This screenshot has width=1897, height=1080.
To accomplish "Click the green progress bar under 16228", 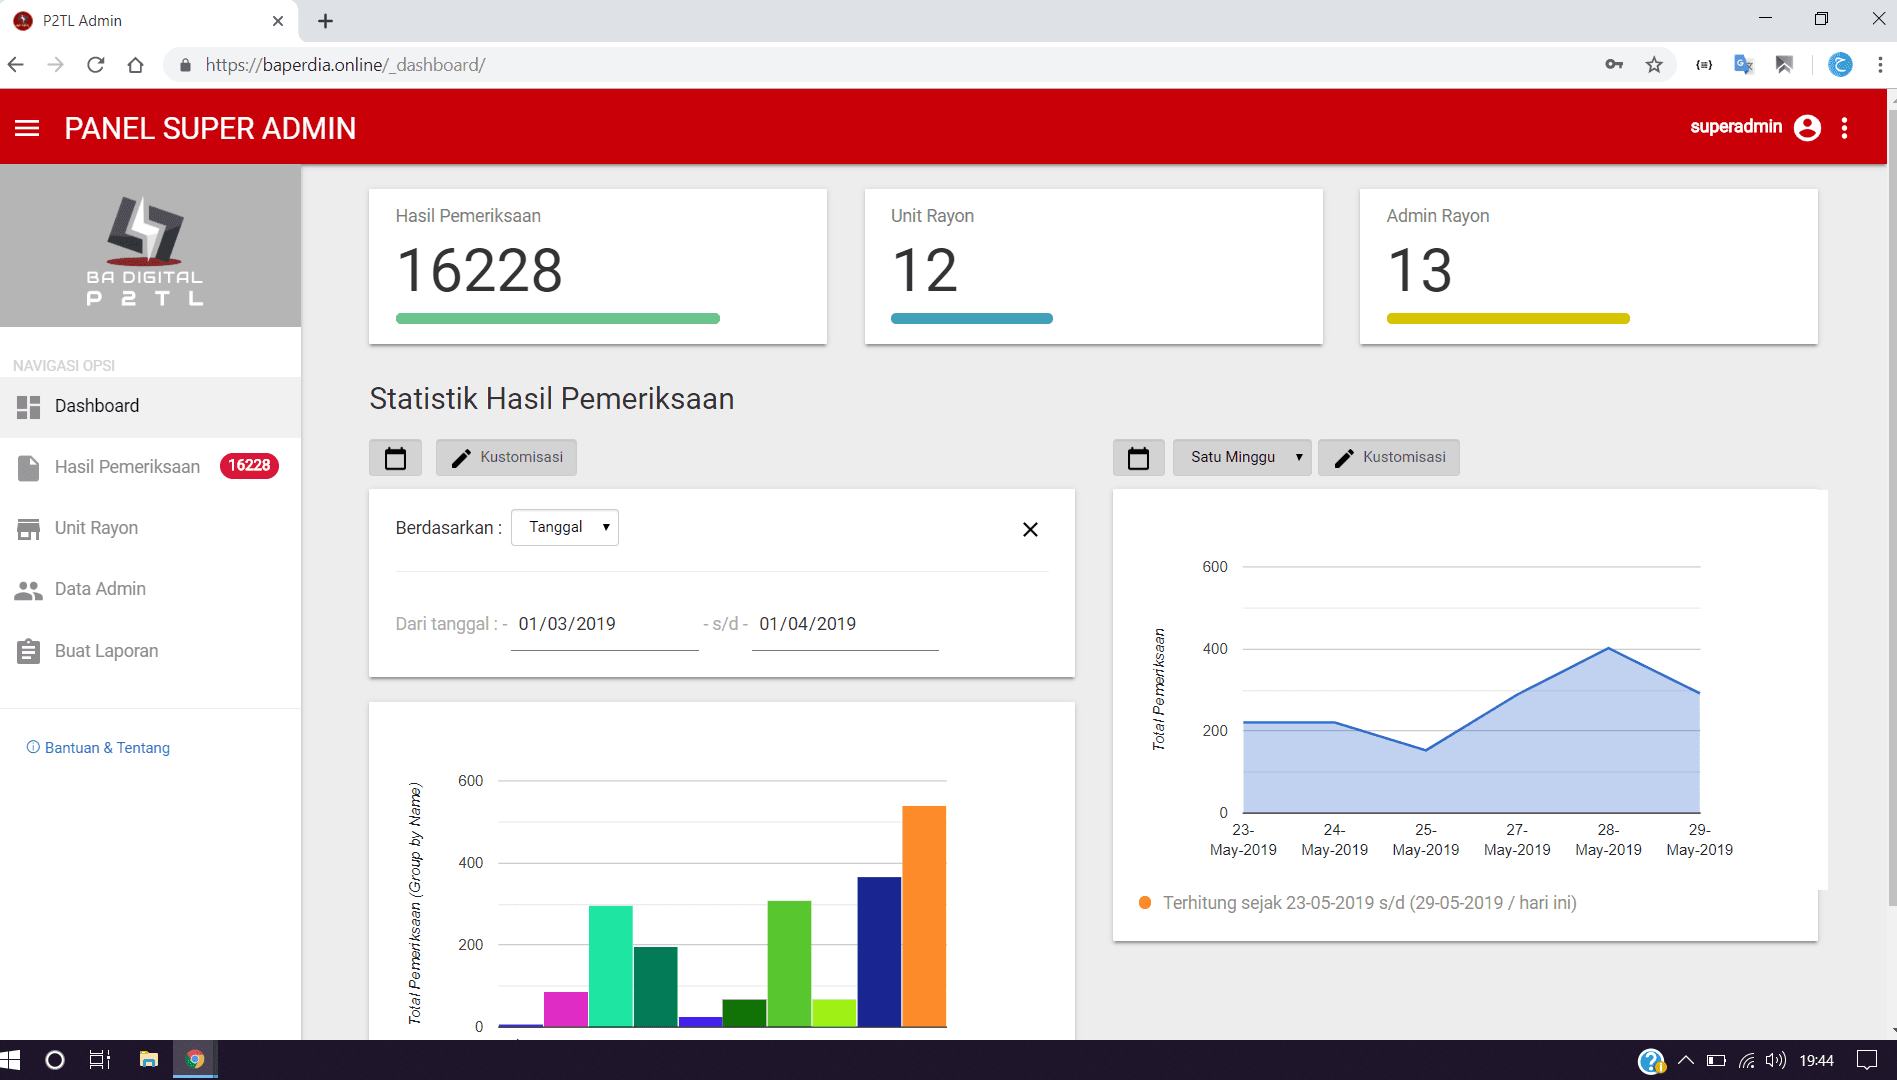I will (x=558, y=319).
